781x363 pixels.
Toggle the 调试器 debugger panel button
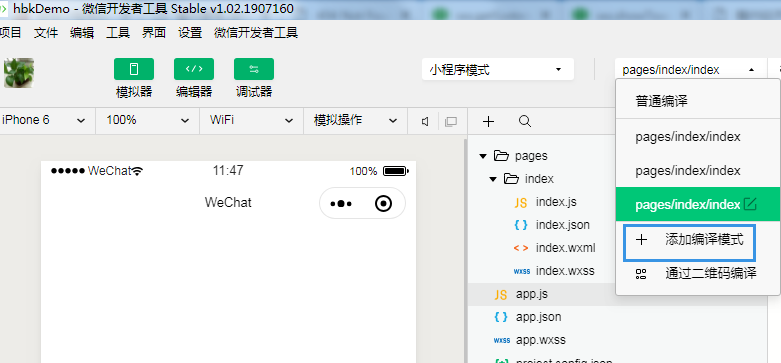(x=254, y=69)
